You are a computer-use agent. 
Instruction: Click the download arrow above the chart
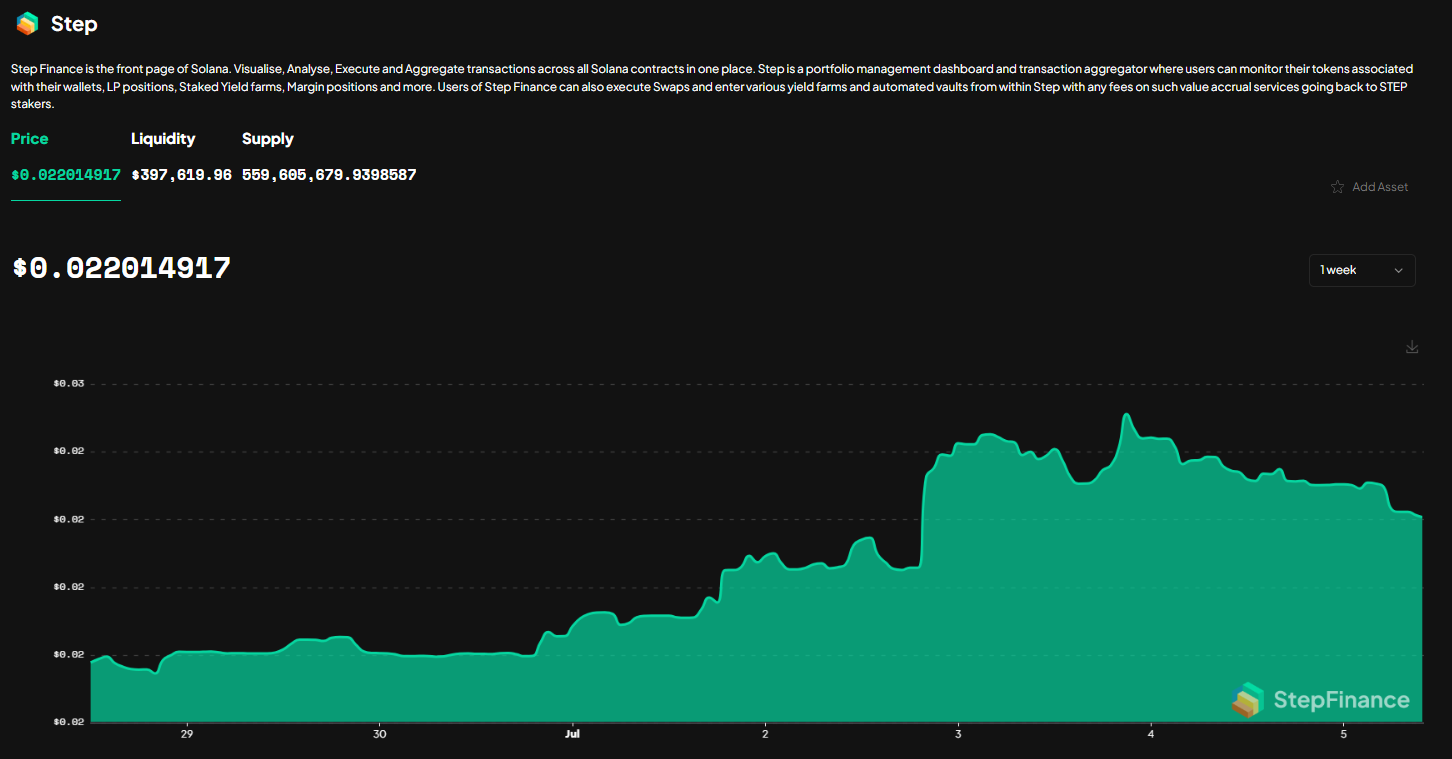pyautogui.click(x=1411, y=346)
